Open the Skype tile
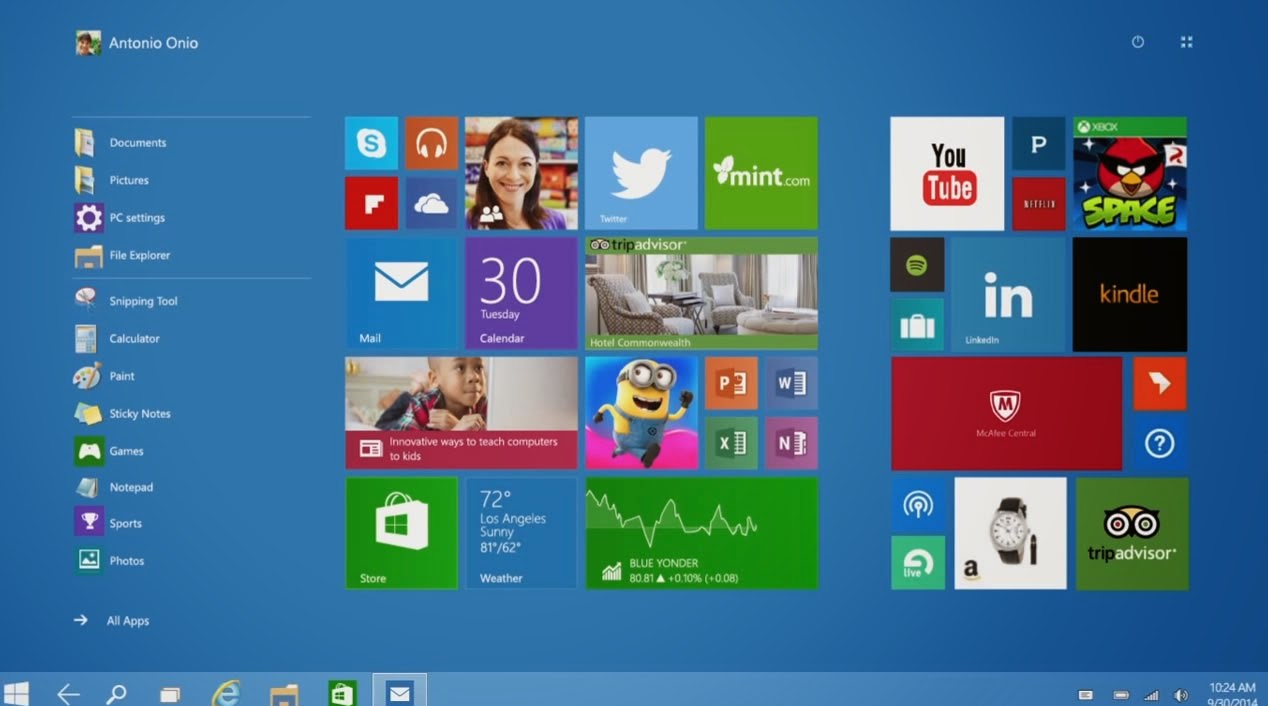The height and width of the screenshot is (706, 1268). [x=371, y=143]
